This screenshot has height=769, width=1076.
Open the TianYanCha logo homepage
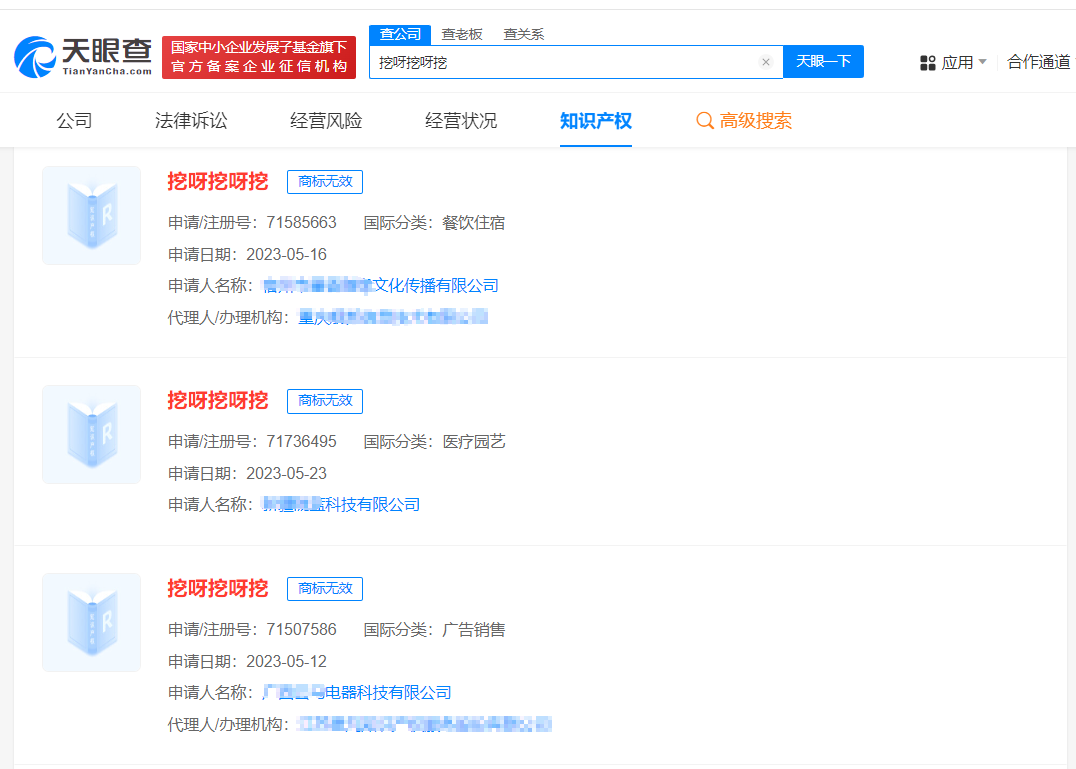[x=83, y=58]
